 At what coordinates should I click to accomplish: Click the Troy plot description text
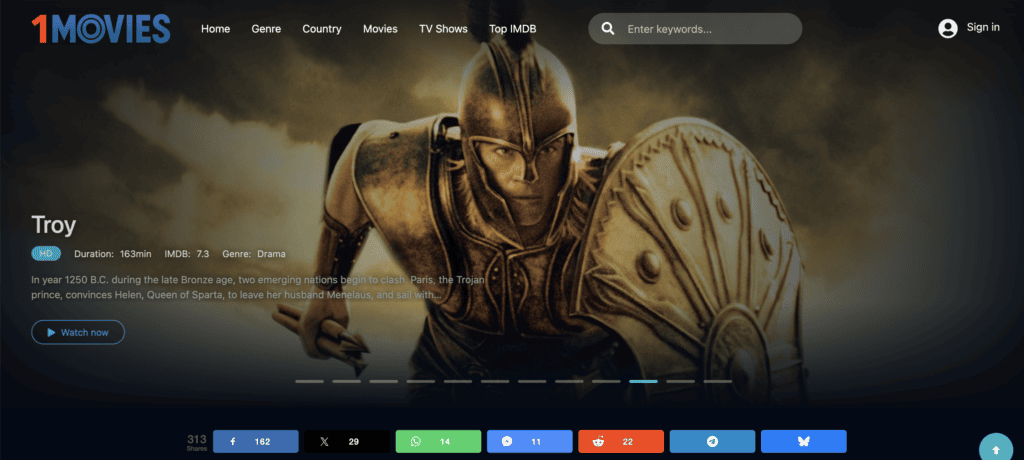(258, 288)
